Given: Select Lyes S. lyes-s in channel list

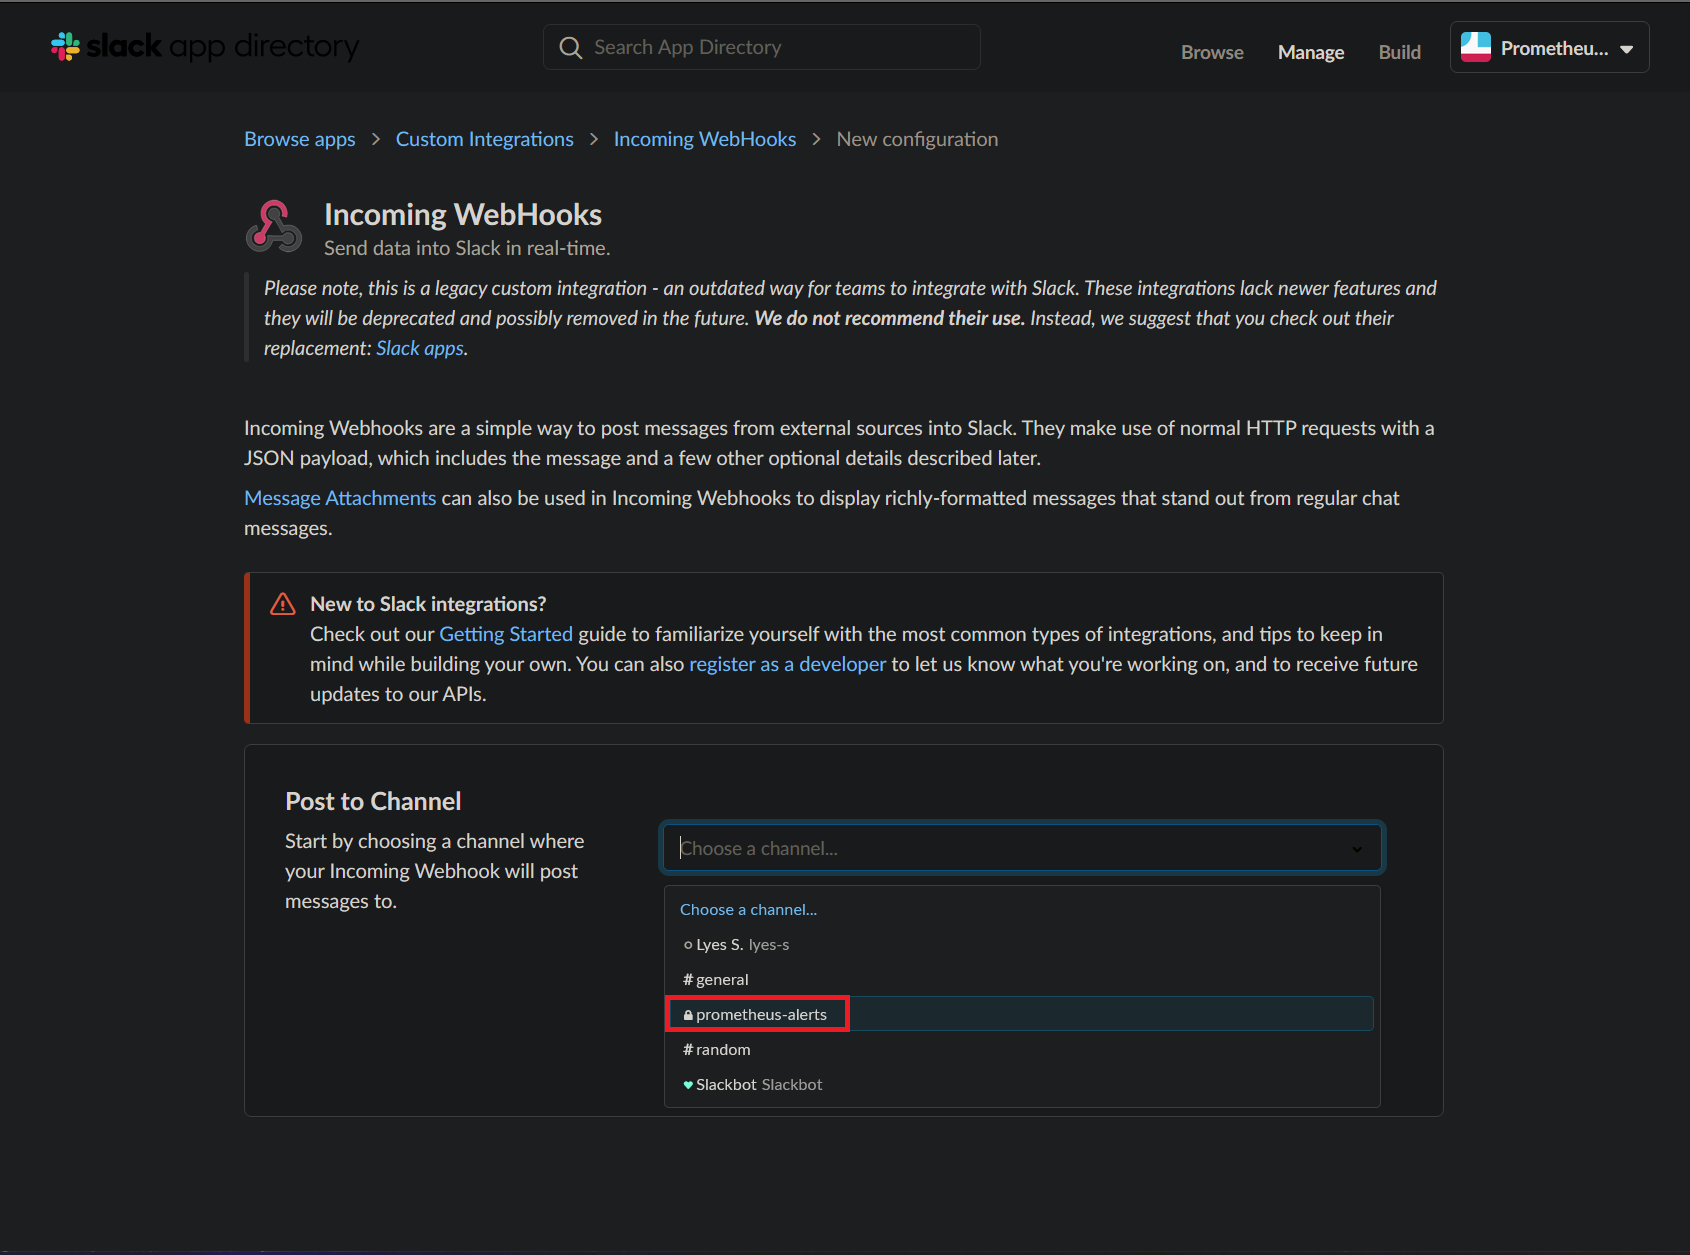Looking at the screenshot, I should [x=1022, y=944].
